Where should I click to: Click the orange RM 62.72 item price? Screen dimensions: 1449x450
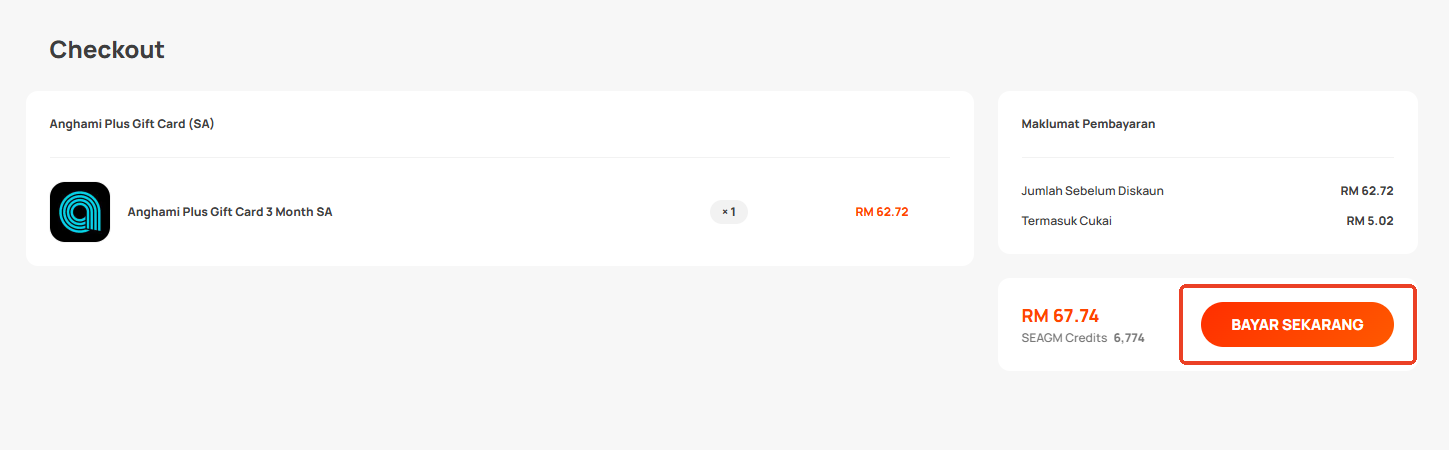[x=882, y=212]
